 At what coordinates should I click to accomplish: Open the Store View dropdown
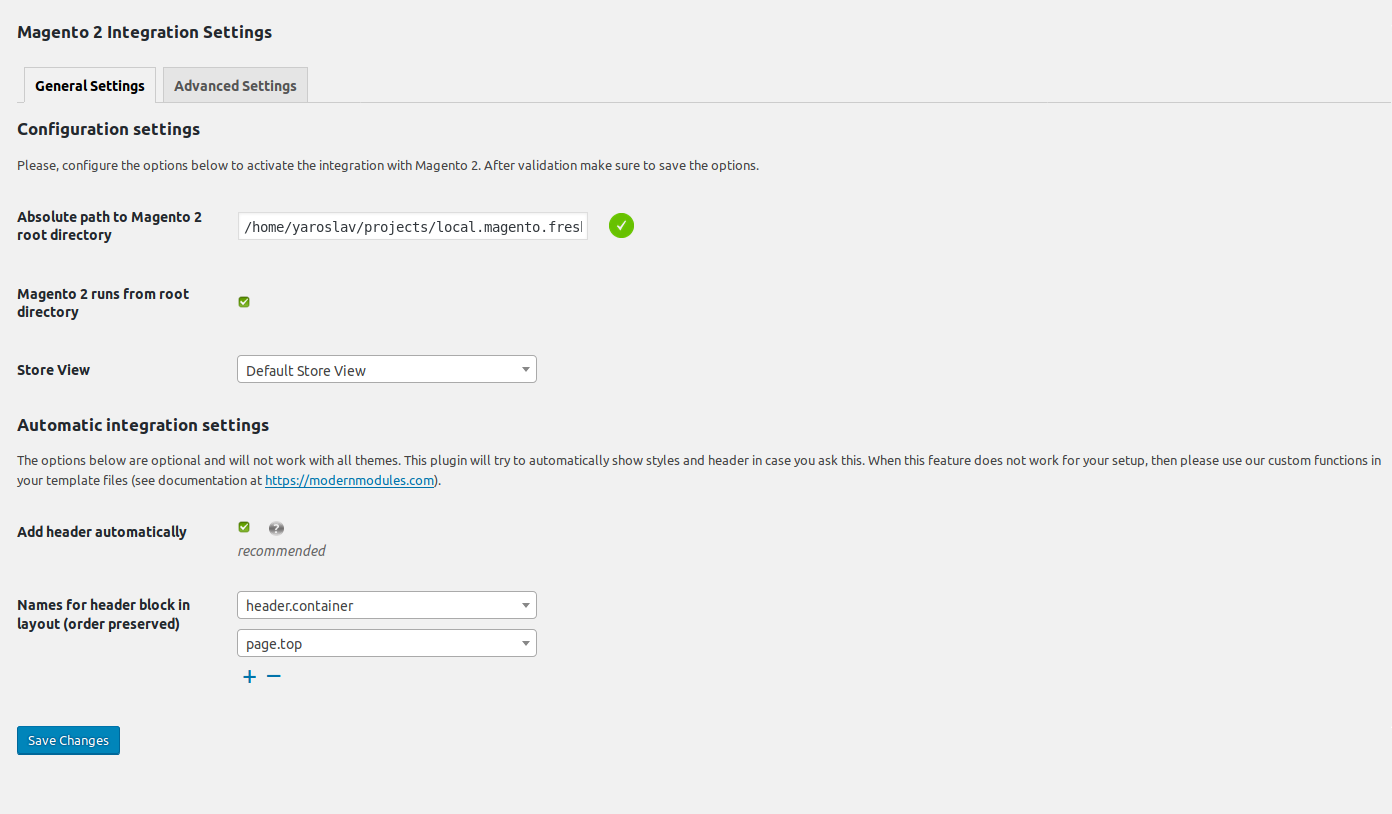[387, 370]
